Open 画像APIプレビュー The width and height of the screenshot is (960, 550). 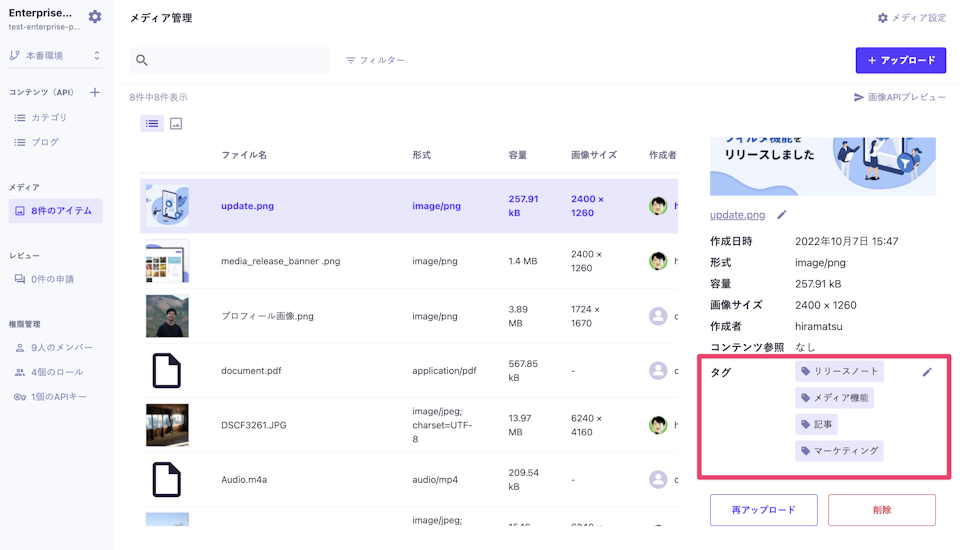(899, 97)
